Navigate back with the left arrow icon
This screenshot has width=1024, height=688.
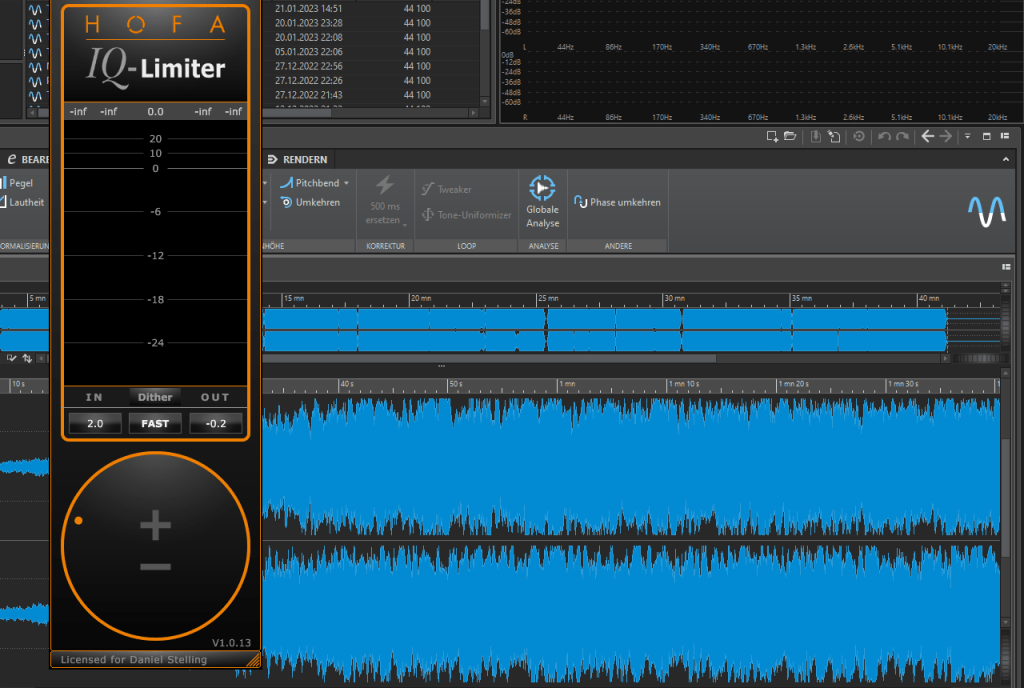click(927, 136)
